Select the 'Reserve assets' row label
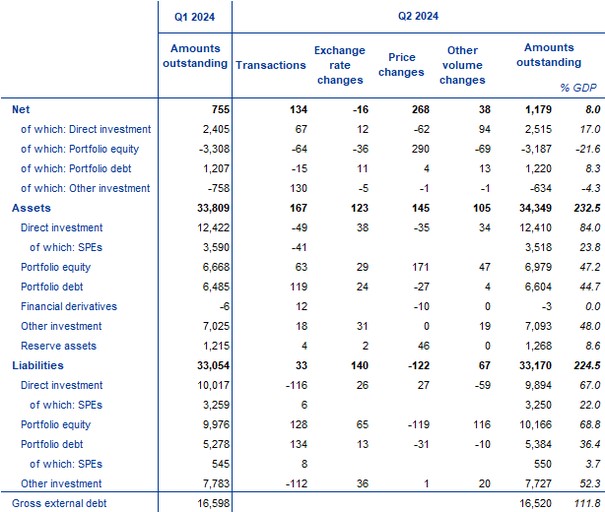 coord(58,345)
